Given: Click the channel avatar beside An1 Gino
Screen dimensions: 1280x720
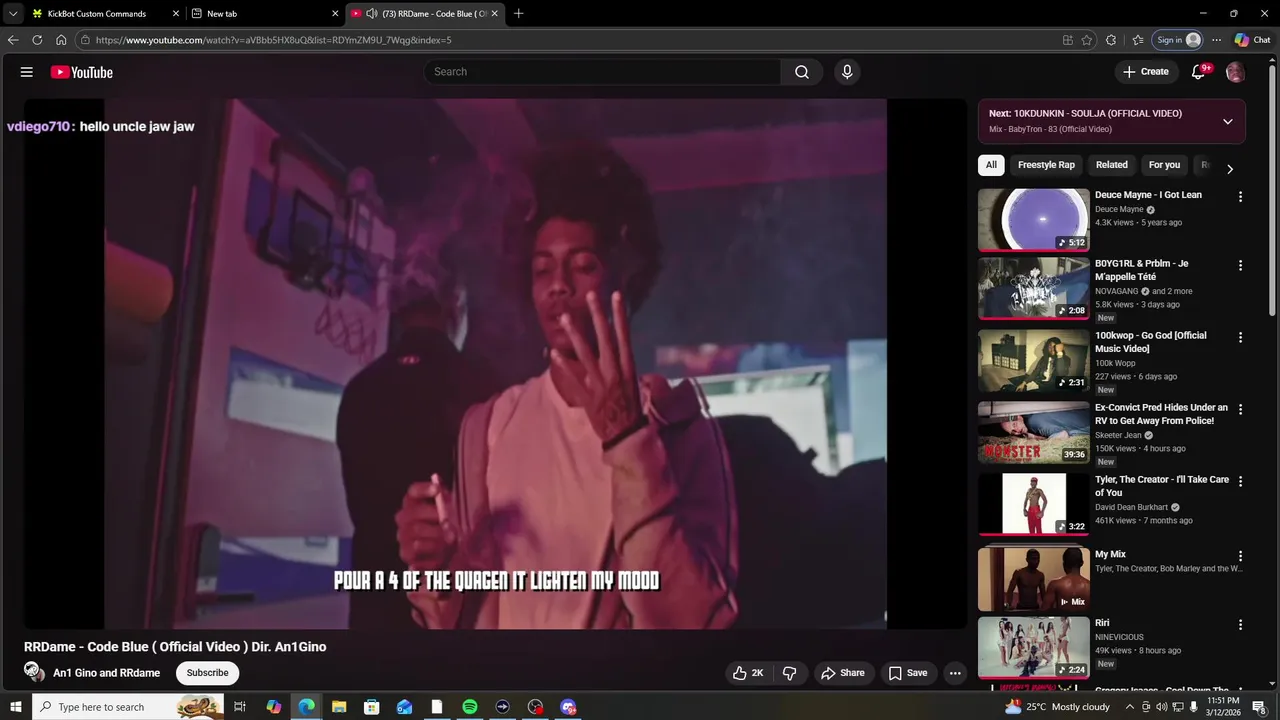Looking at the screenshot, I should [x=34, y=672].
